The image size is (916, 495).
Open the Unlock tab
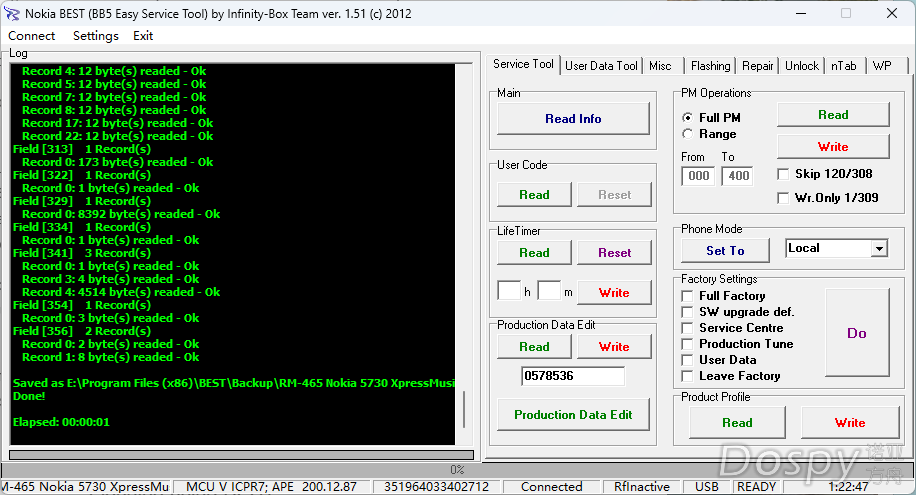[x=801, y=66]
